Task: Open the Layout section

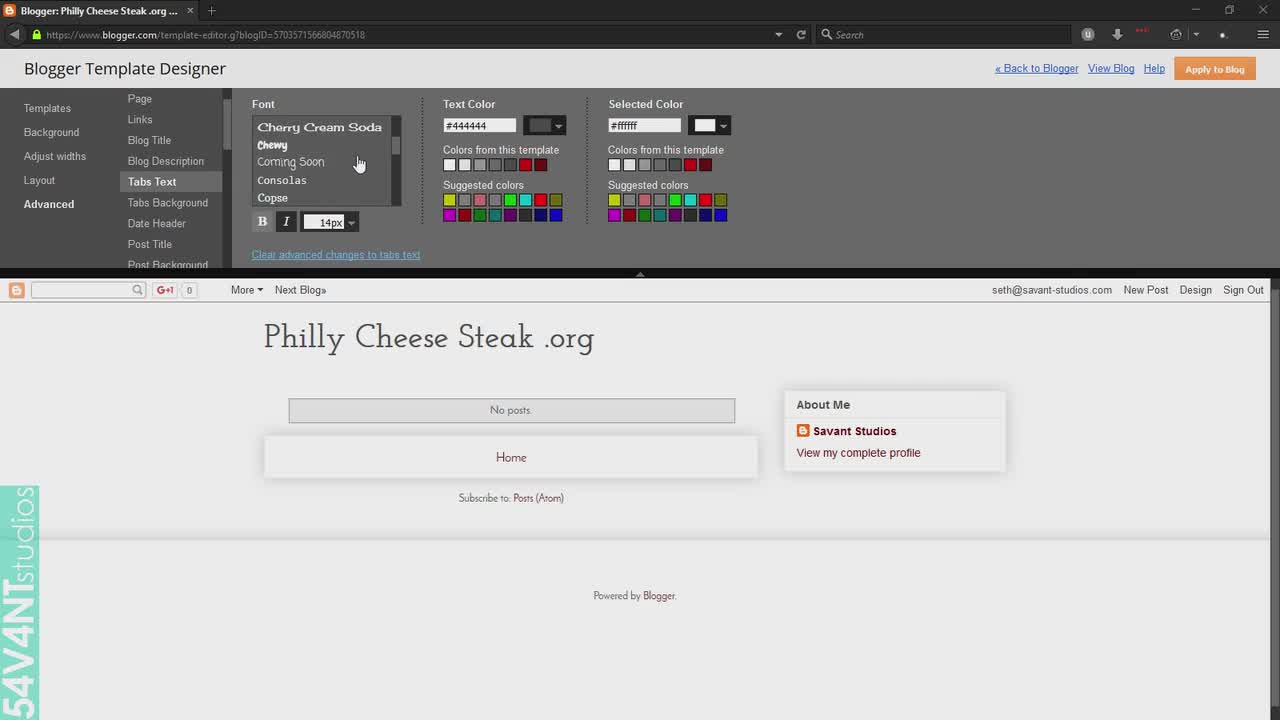Action: pyautogui.click(x=39, y=180)
